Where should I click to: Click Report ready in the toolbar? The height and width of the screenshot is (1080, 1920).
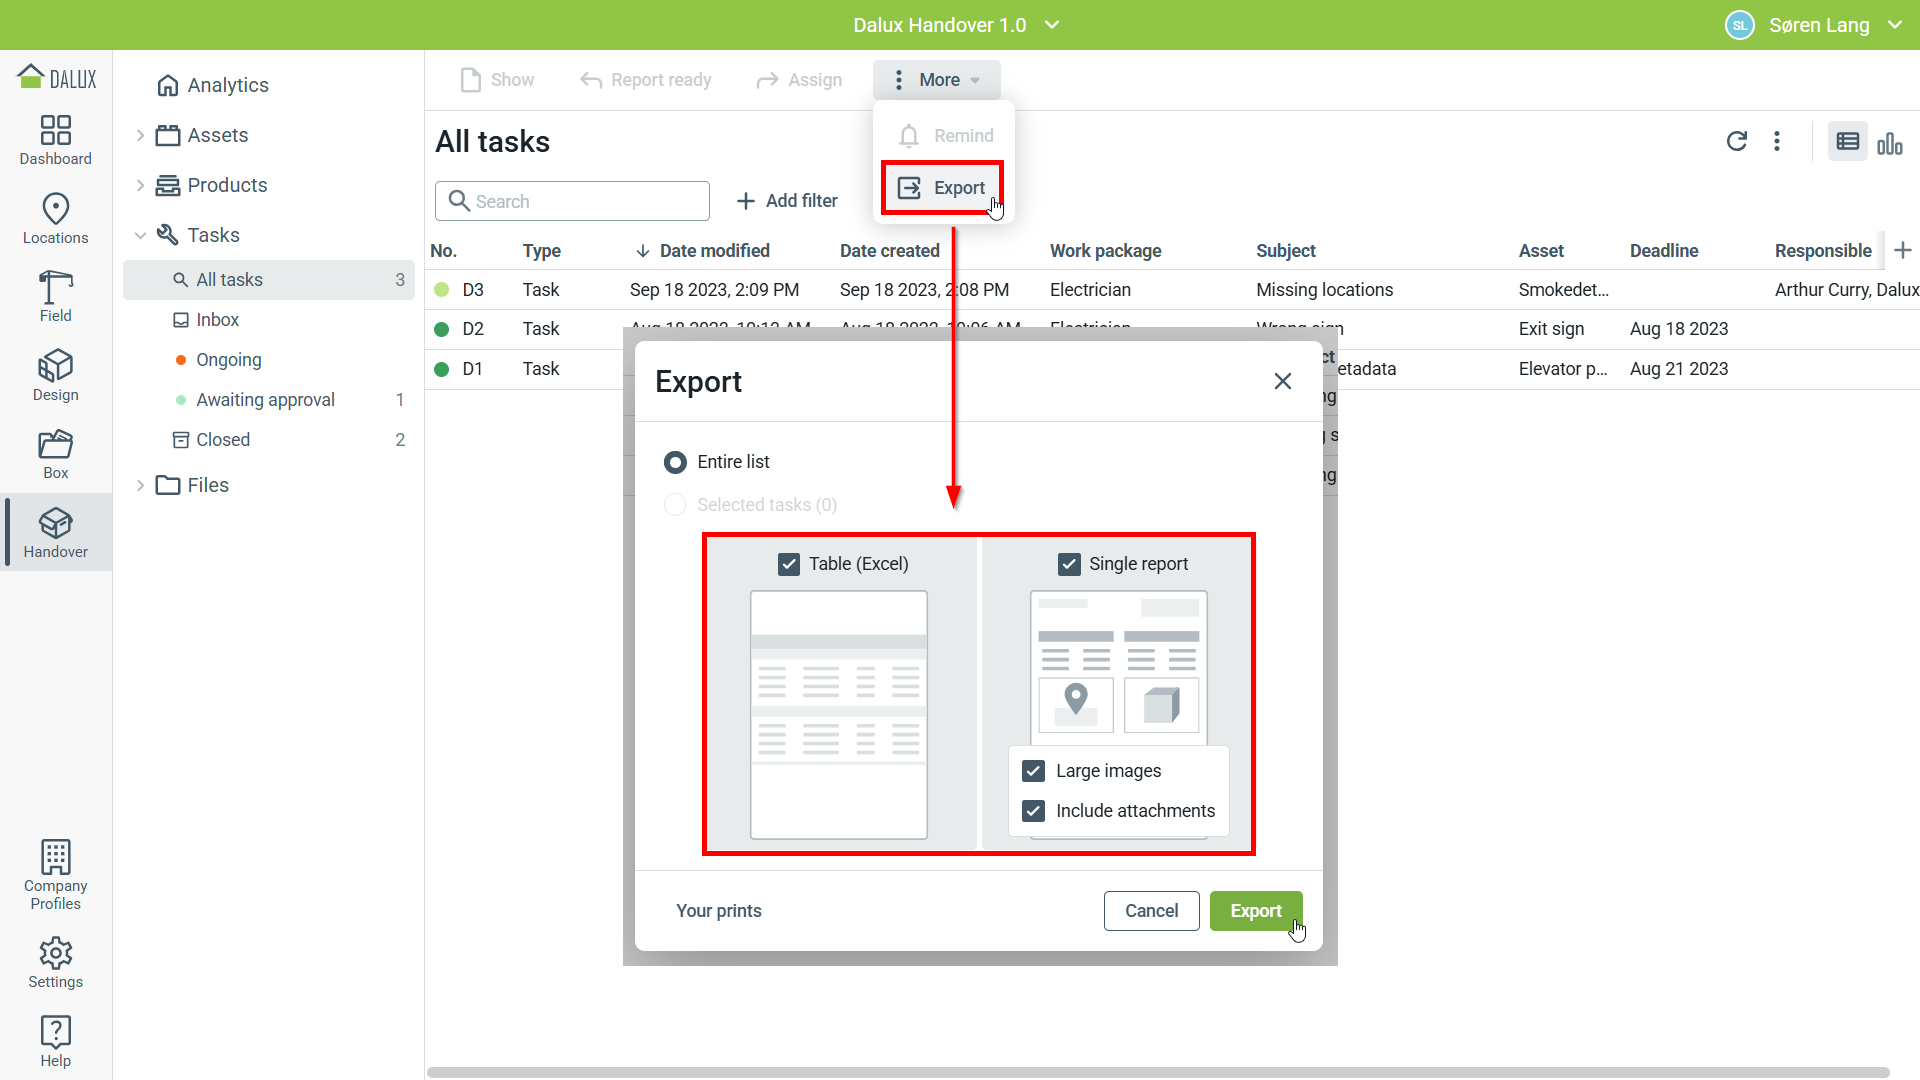pyautogui.click(x=646, y=80)
